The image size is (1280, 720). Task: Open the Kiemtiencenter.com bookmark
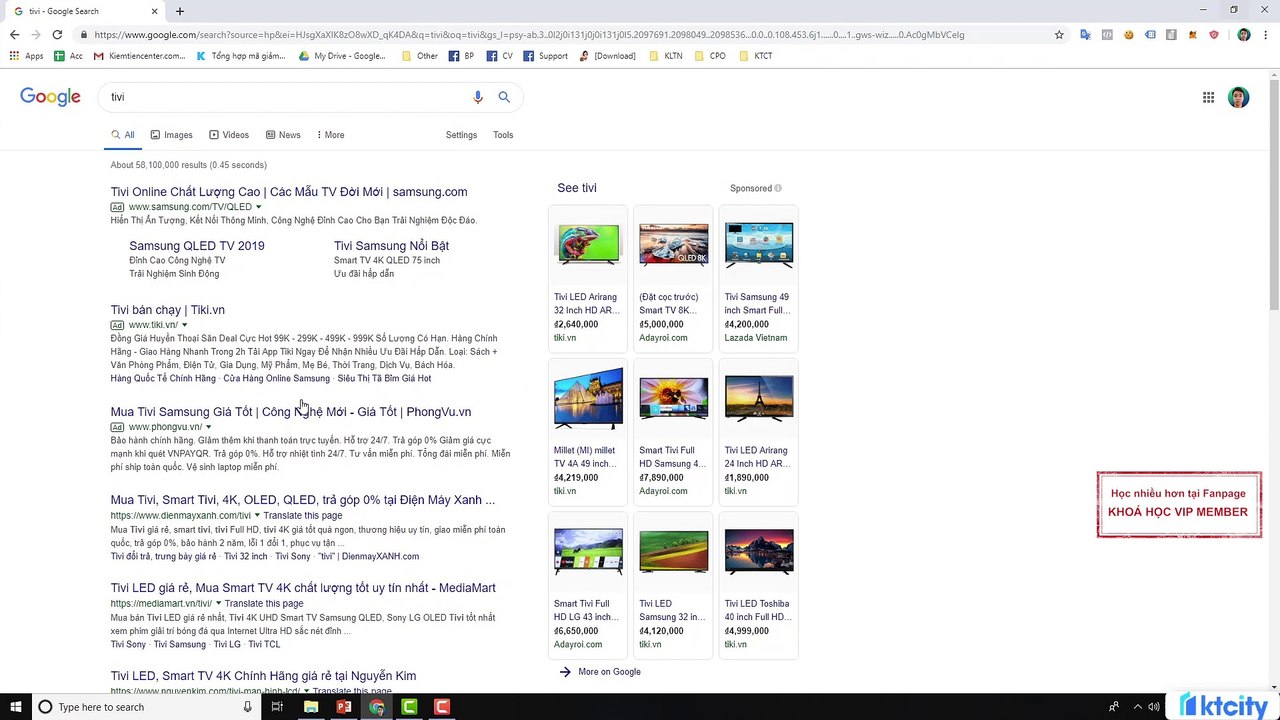139,56
